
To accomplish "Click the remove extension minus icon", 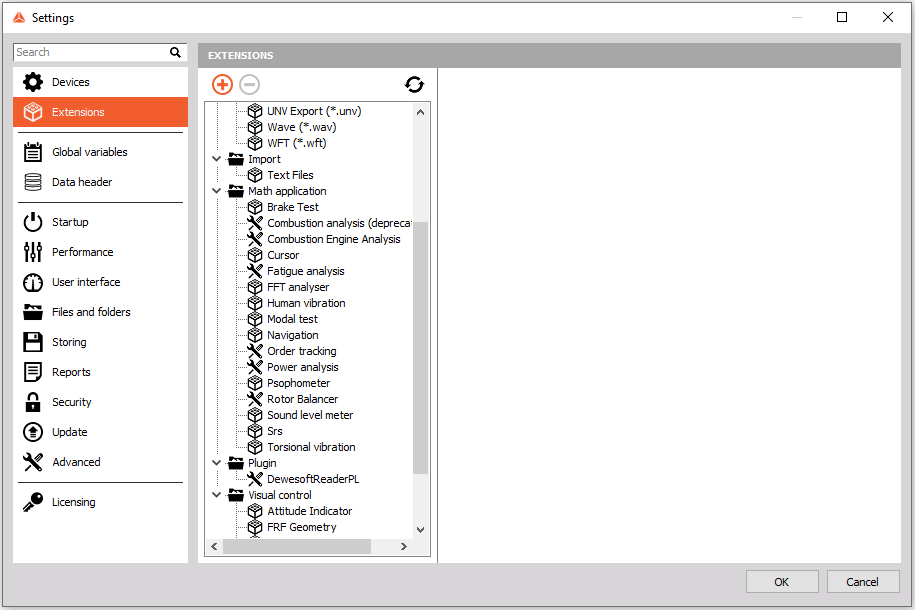I will [x=248, y=84].
